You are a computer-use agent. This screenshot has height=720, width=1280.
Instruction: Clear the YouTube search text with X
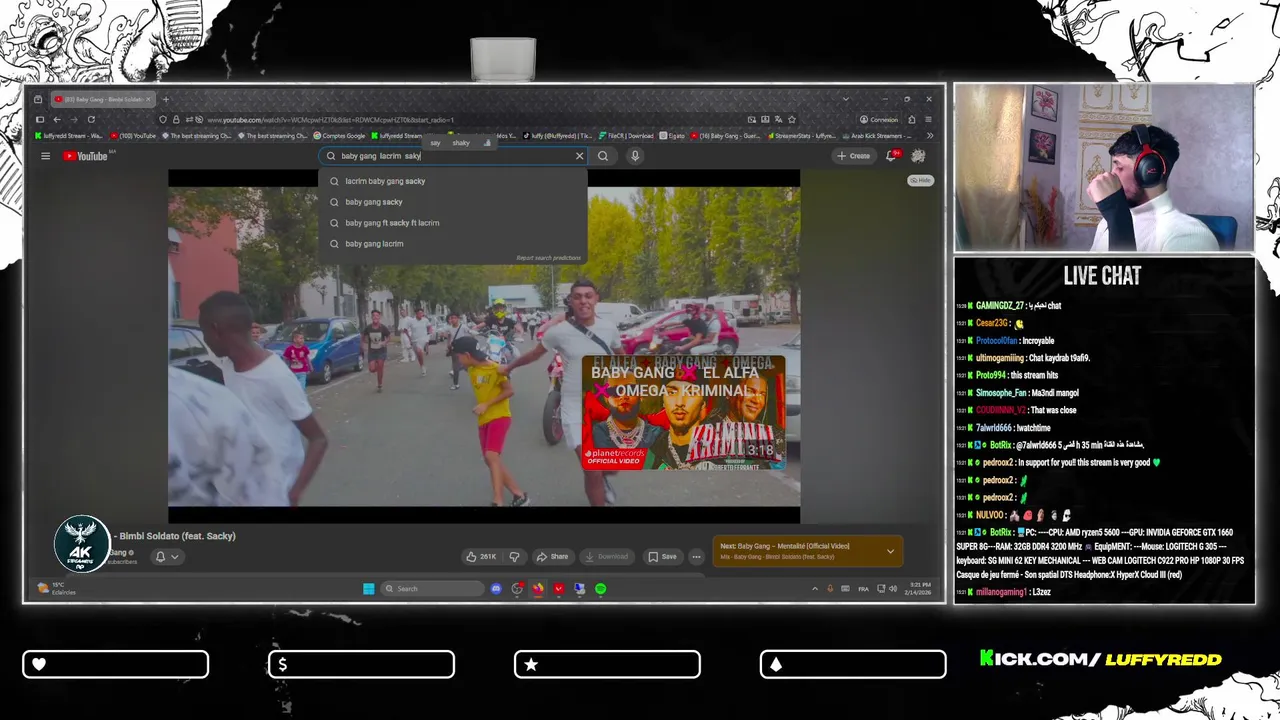[x=579, y=156]
